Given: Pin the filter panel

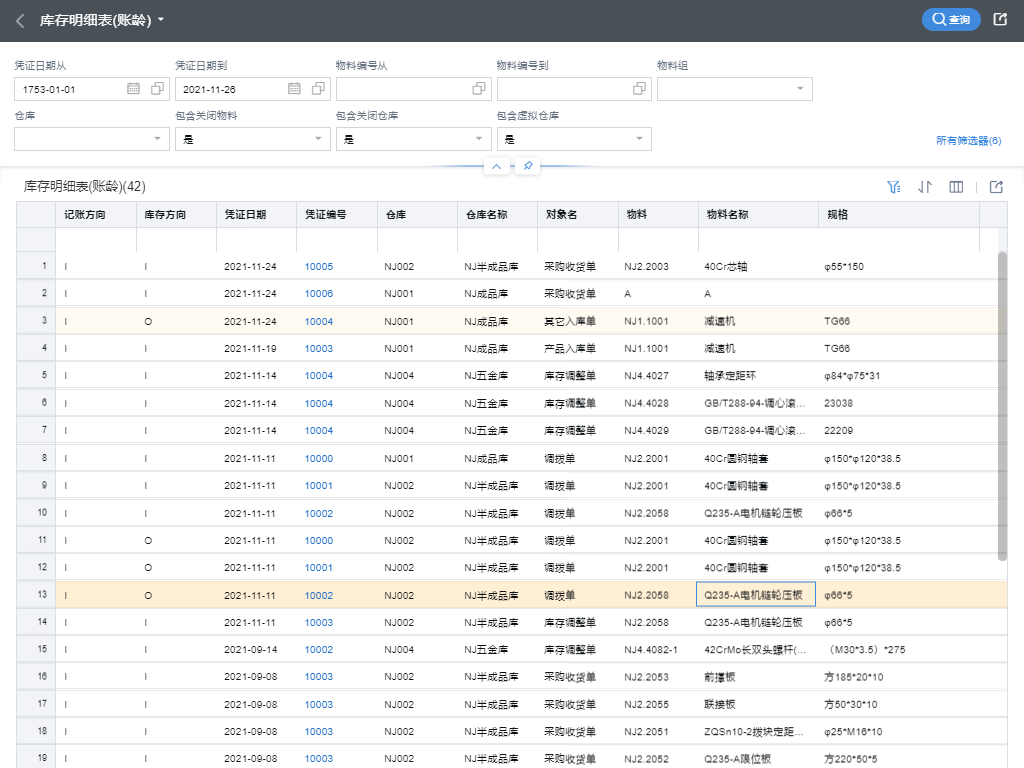Looking at the screenshot, I should (x=528, y=166).
